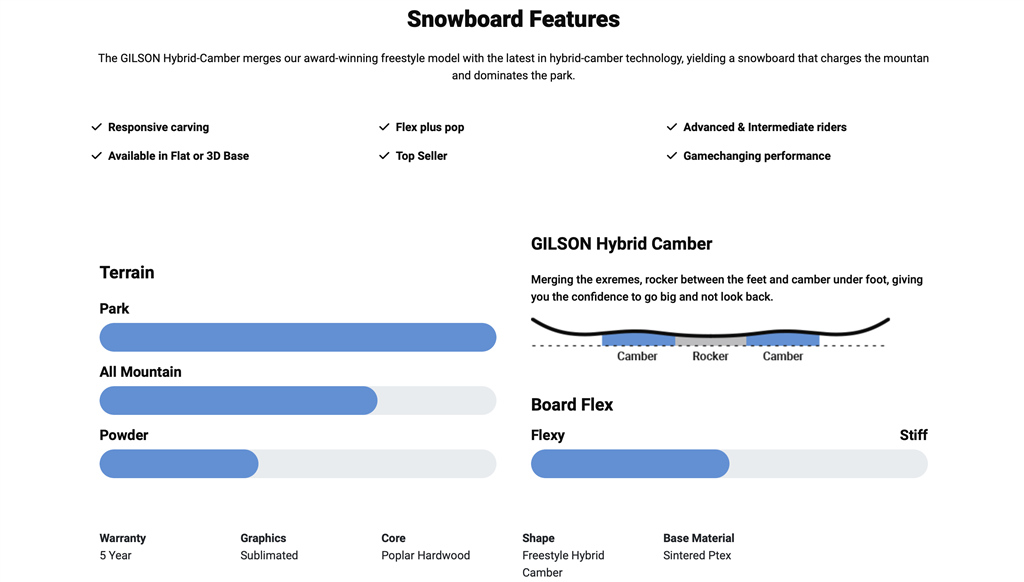Click the 5 Year warranty value

tap(115, 555)
